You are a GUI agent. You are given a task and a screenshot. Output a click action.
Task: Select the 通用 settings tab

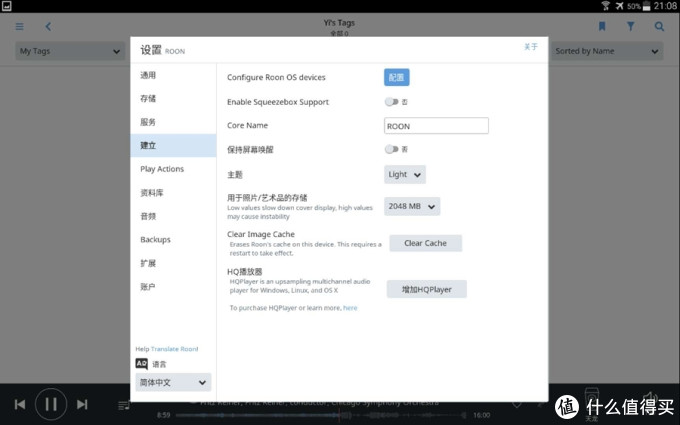[173, 75]
